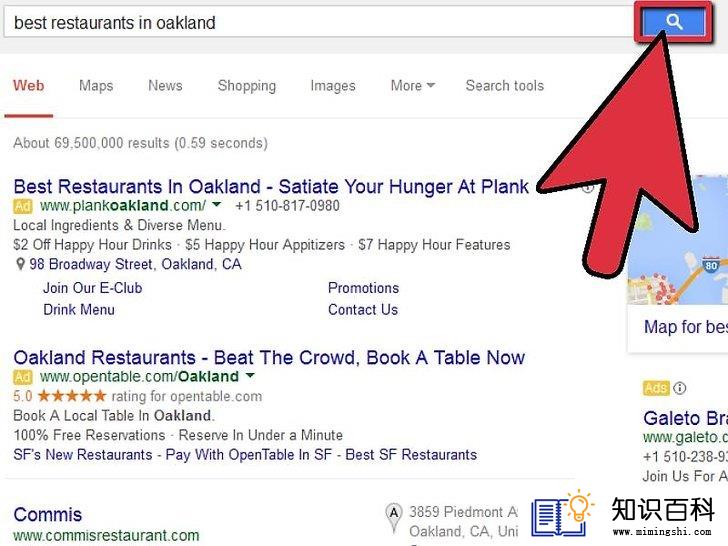The width and height of the screenshot is (728, 546).
Task: Expand the More search category menu
Action: (412, 85)
